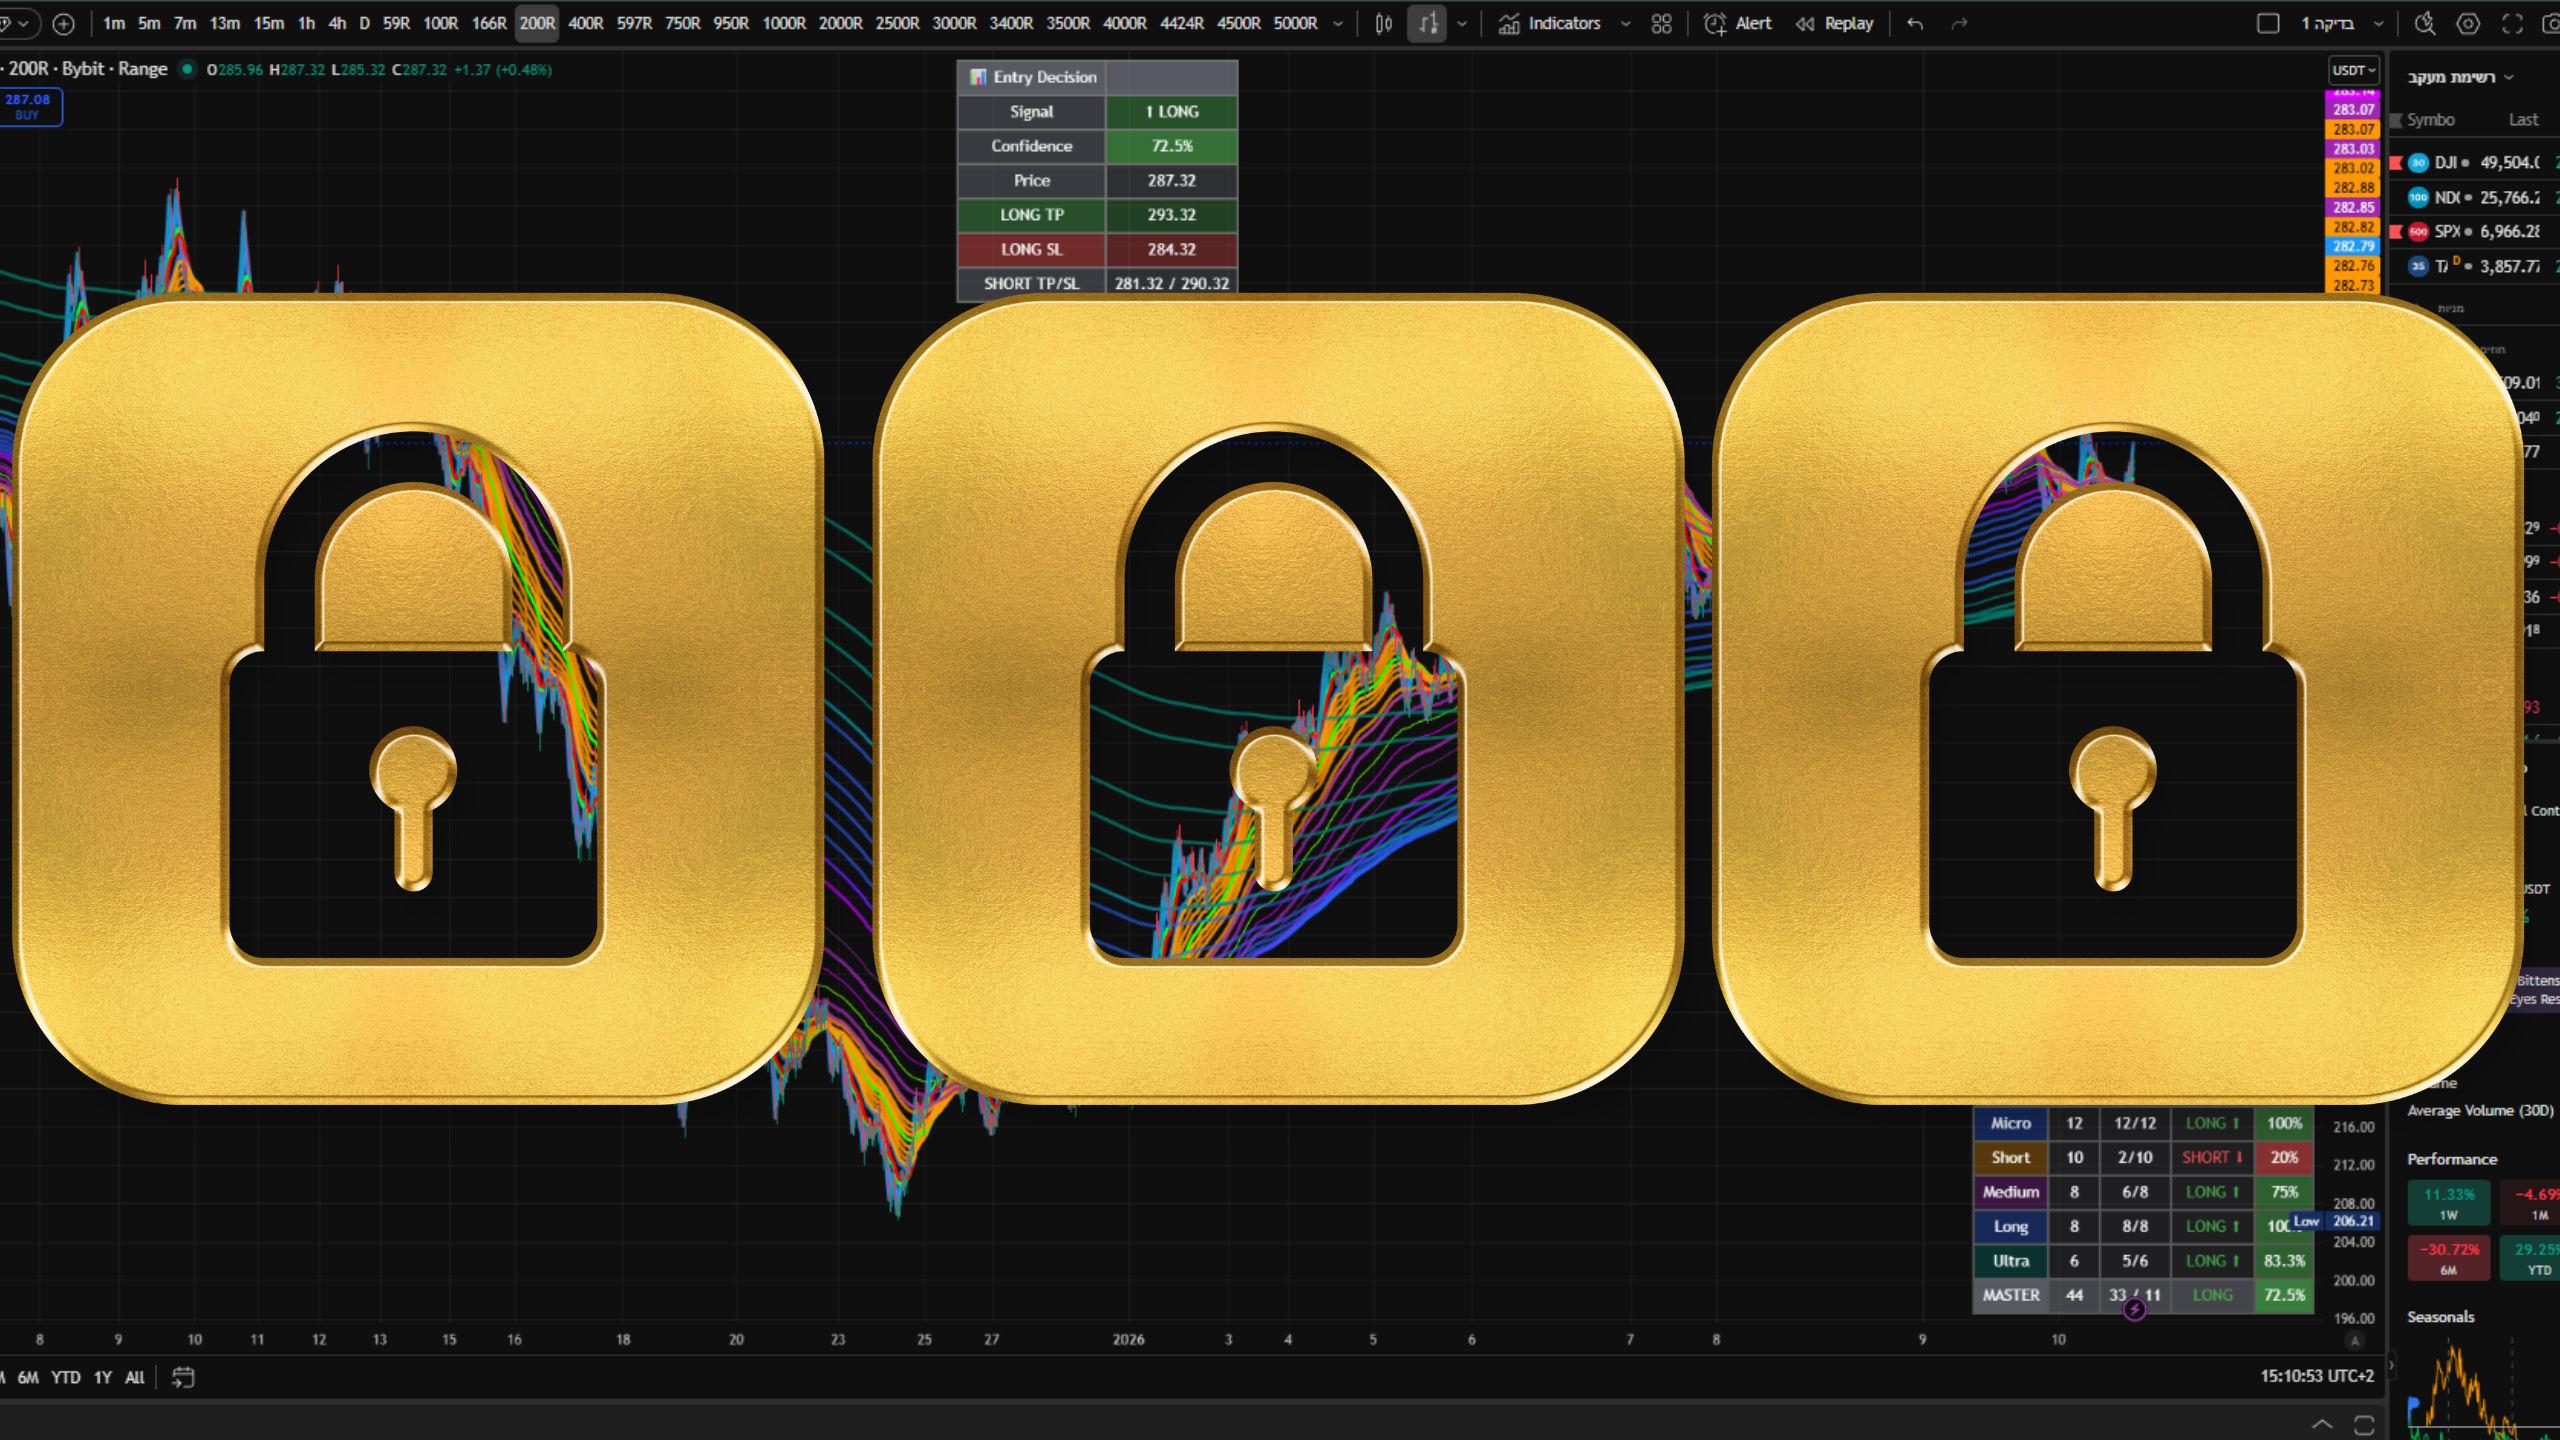Open the indicator templates grid icon
2560x1440 pixels.
point(1662,23)
